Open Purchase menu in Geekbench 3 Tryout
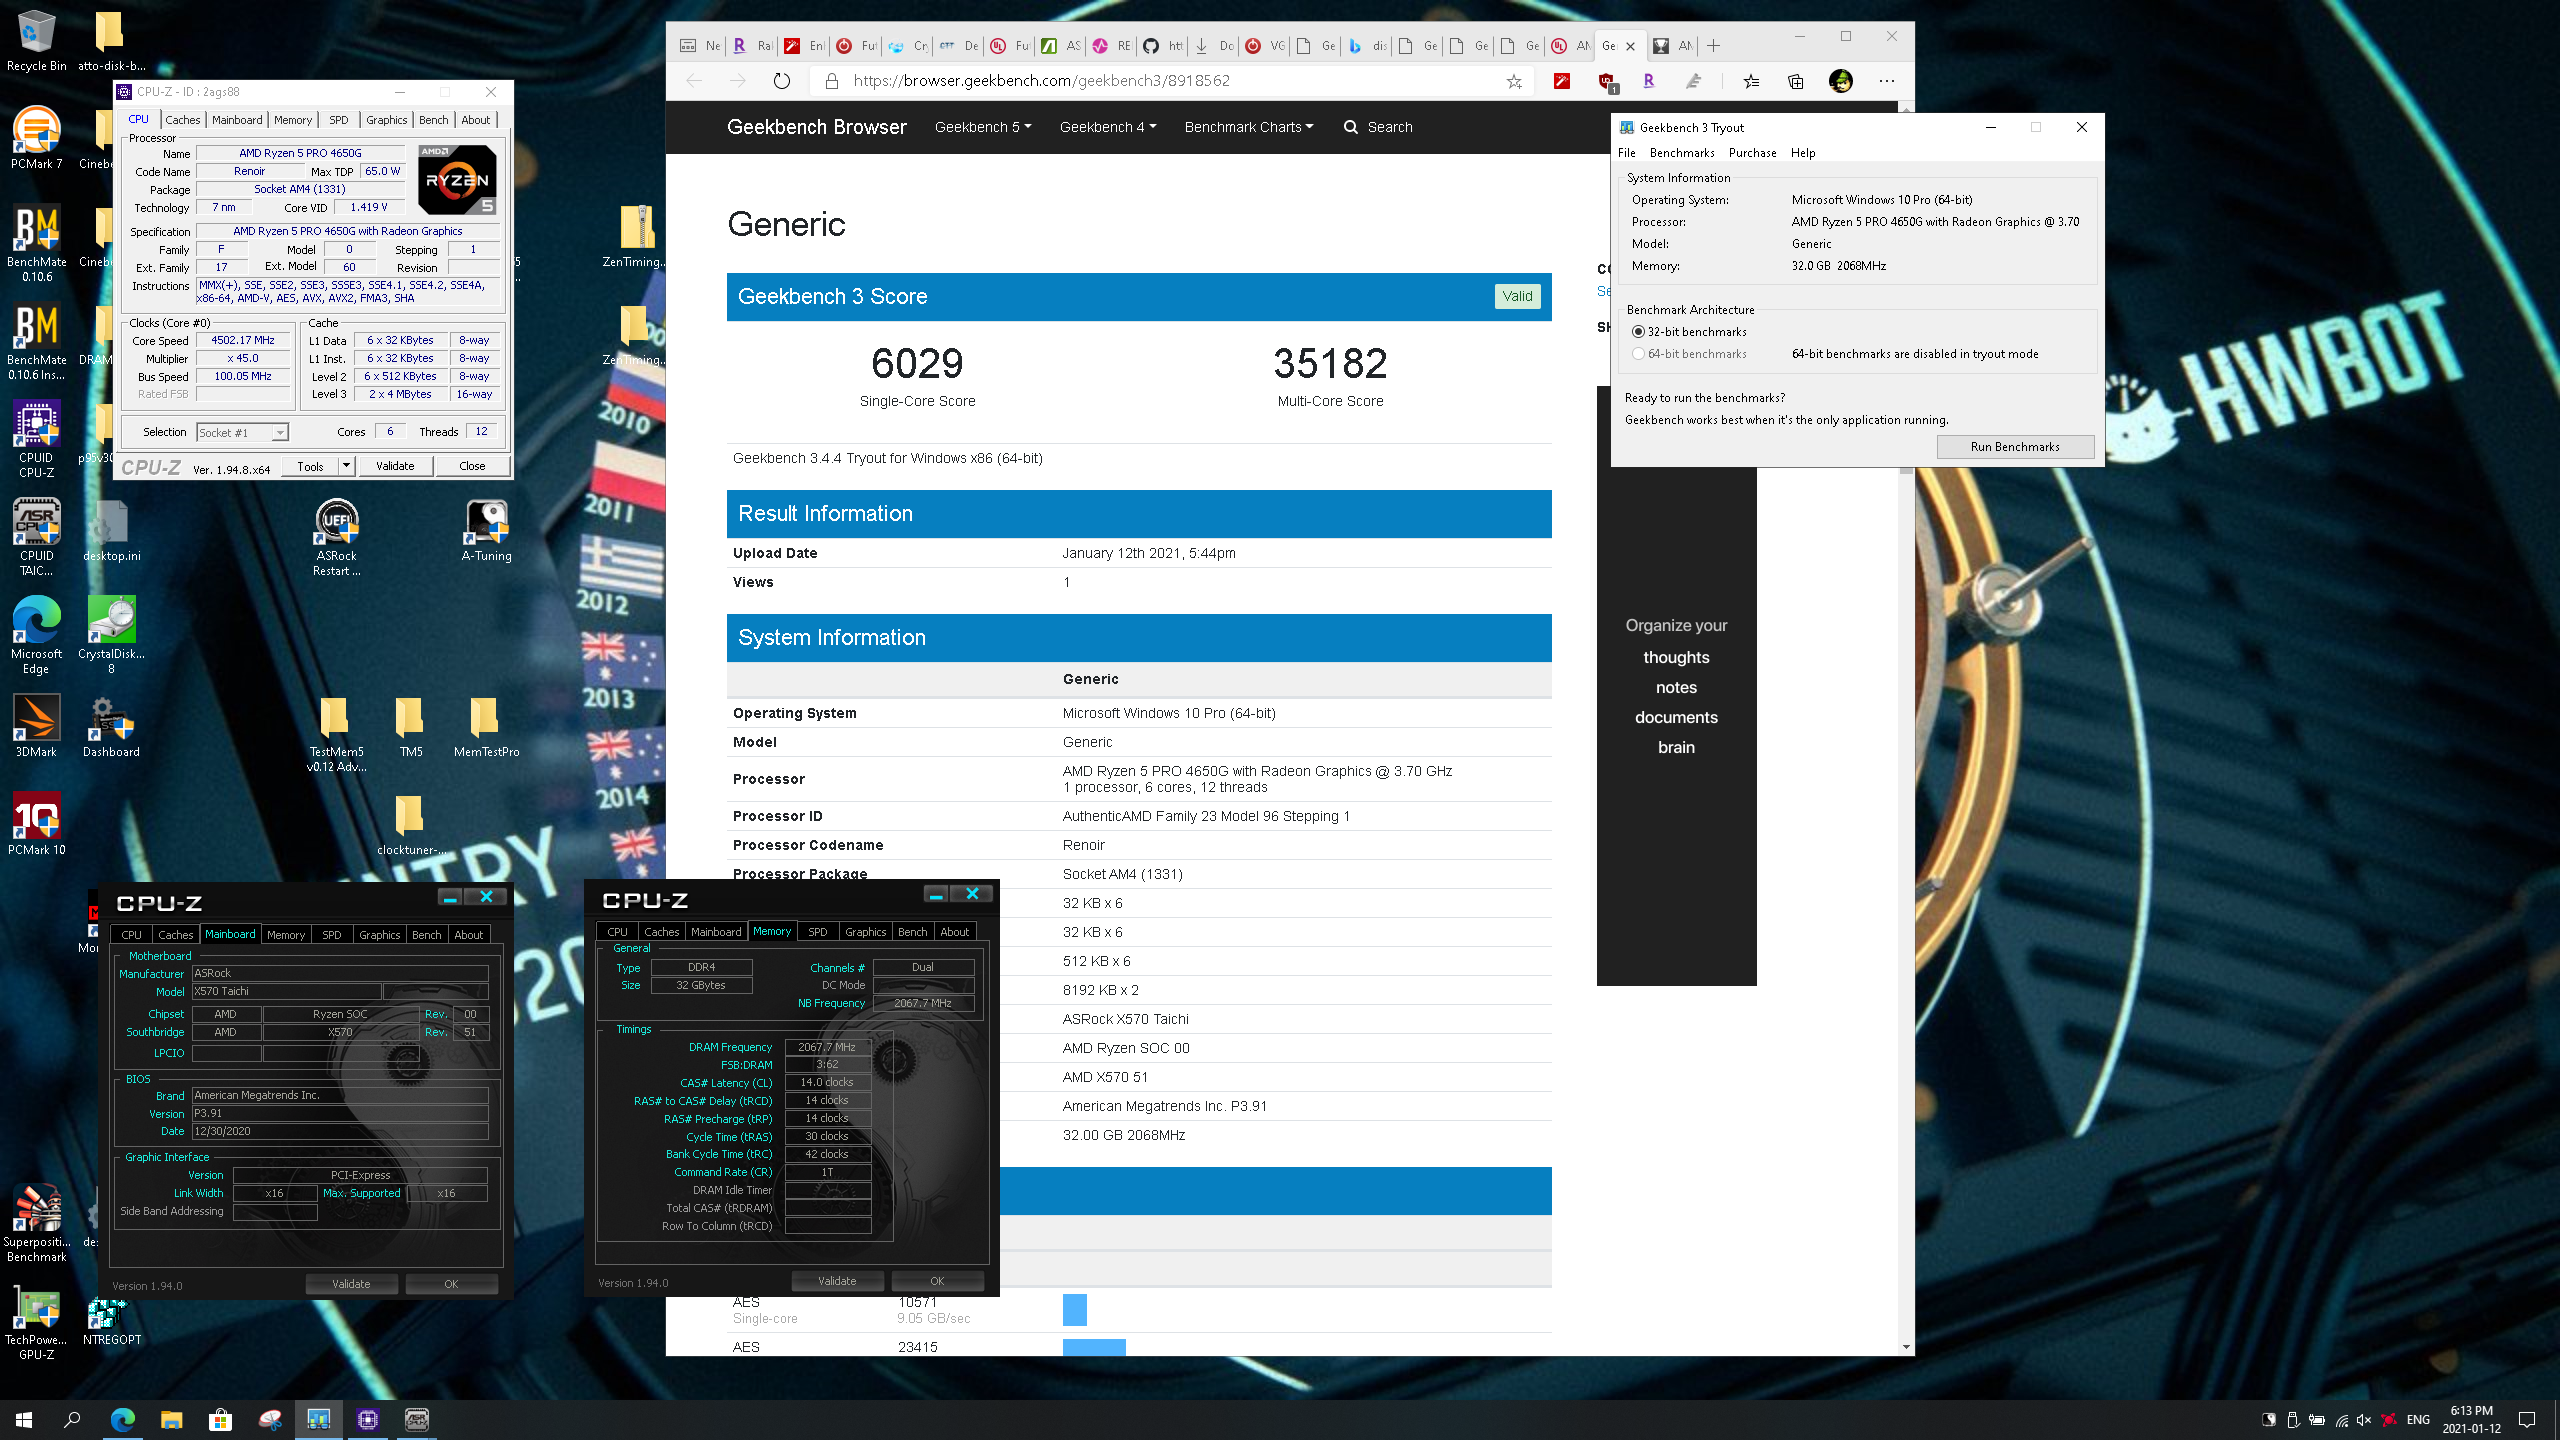Viewport: 2560px width, 1440px height. coord(1752,153)
